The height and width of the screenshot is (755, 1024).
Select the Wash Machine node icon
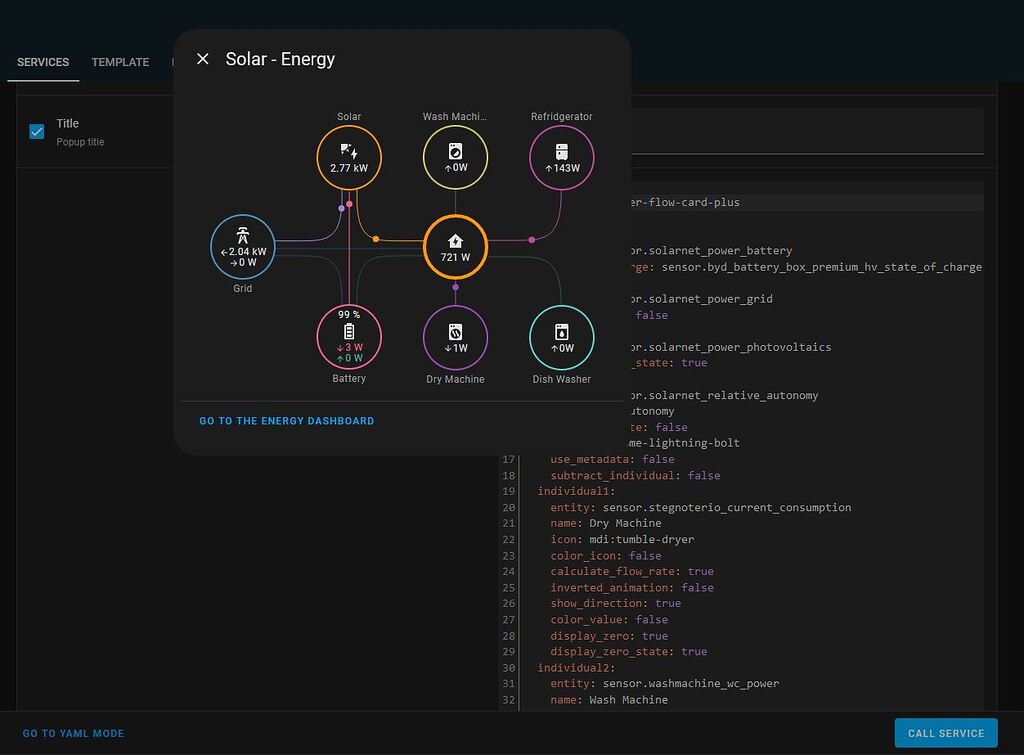(455, 151)
